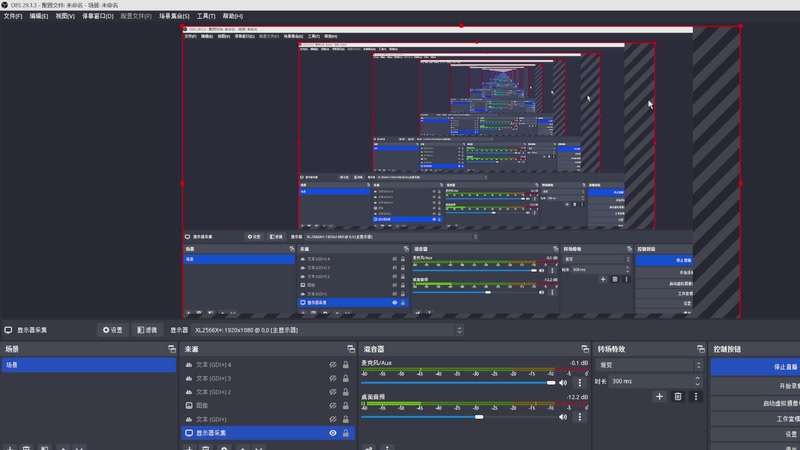Viewport: 800px width, 450px height.
Task: Click the 停止直播 button
Action: [x=755, y=367]
